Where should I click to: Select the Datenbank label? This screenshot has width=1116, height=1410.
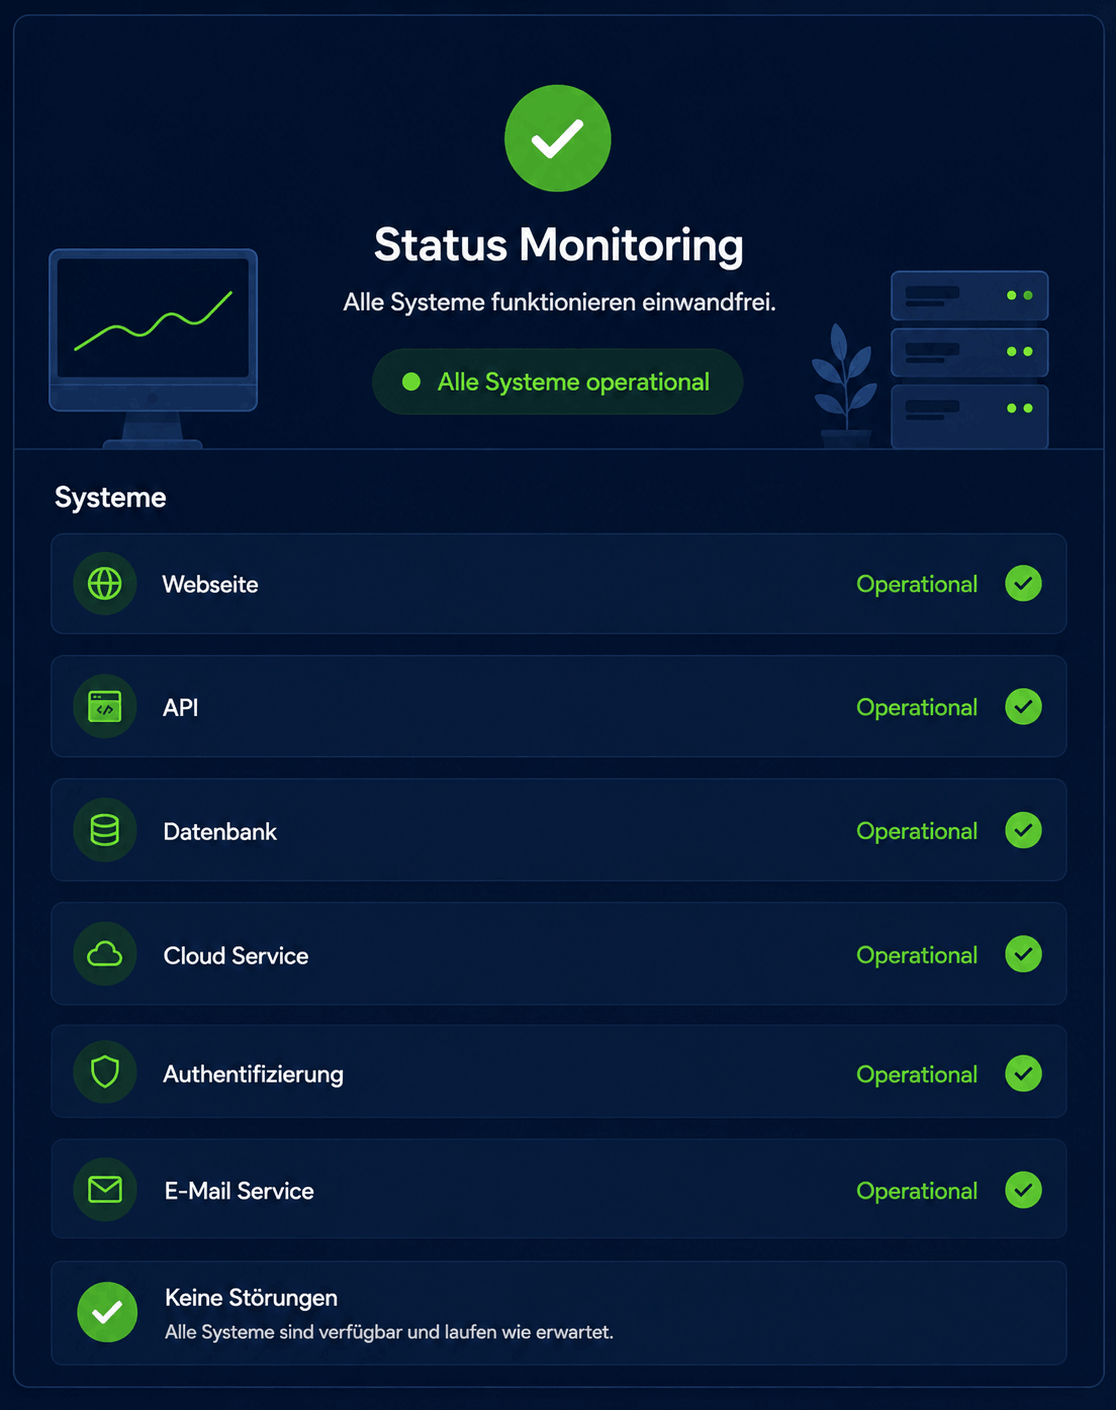(x=220, y=831)
